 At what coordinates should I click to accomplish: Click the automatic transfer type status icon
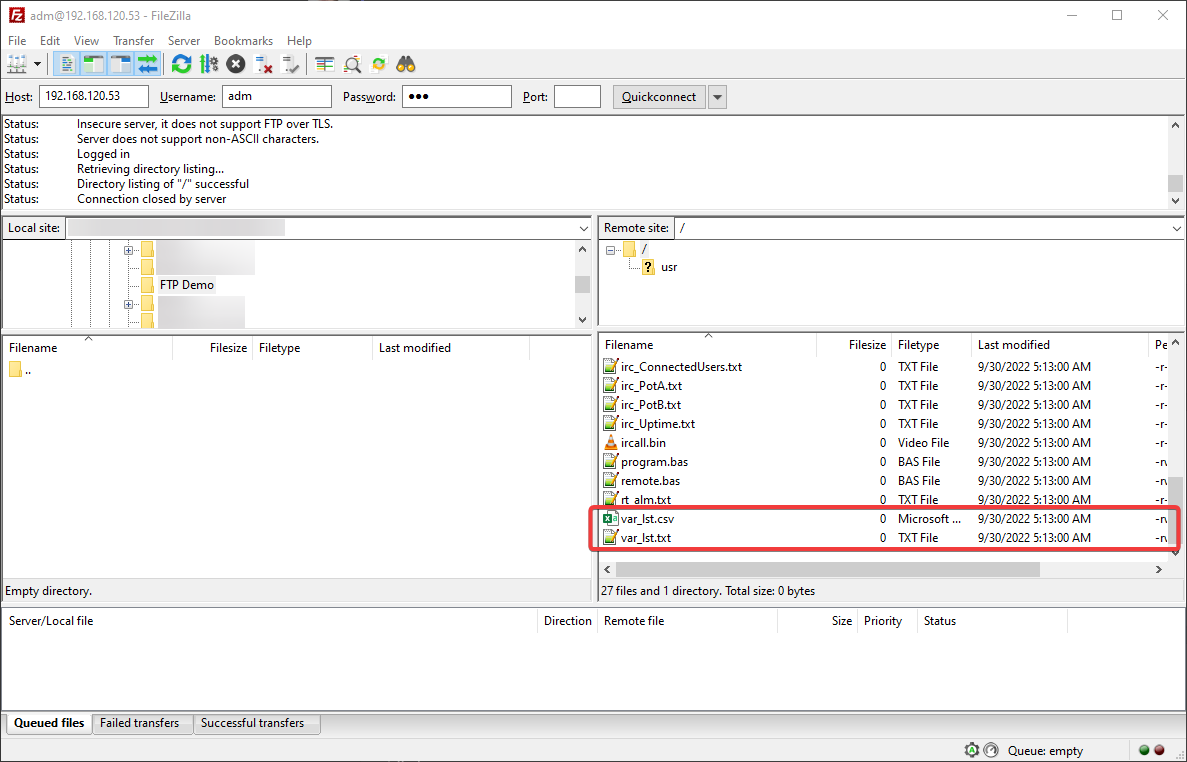click(972, 751)
